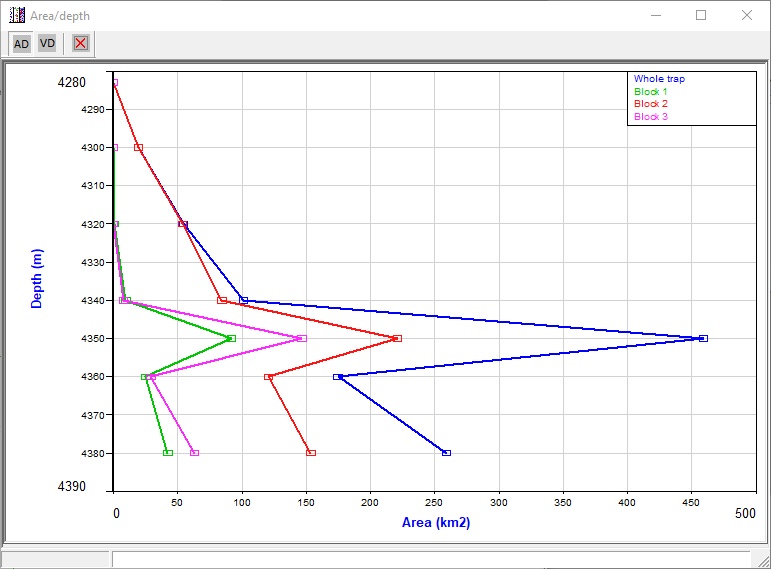Image resolution: width=771 pixels, height=569 pixels.
Task: Minimize the Area/depth window
Action: tap(656, 15)
